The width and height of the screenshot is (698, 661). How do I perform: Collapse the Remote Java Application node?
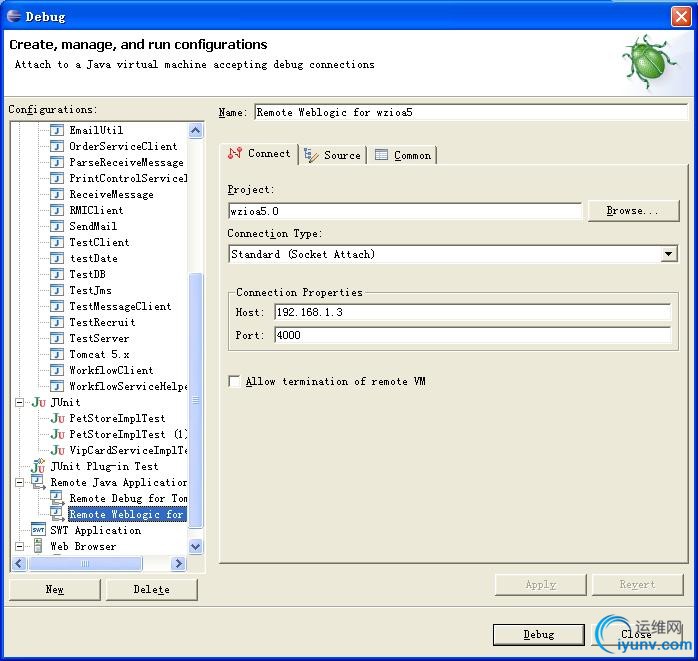pos(20,483)
